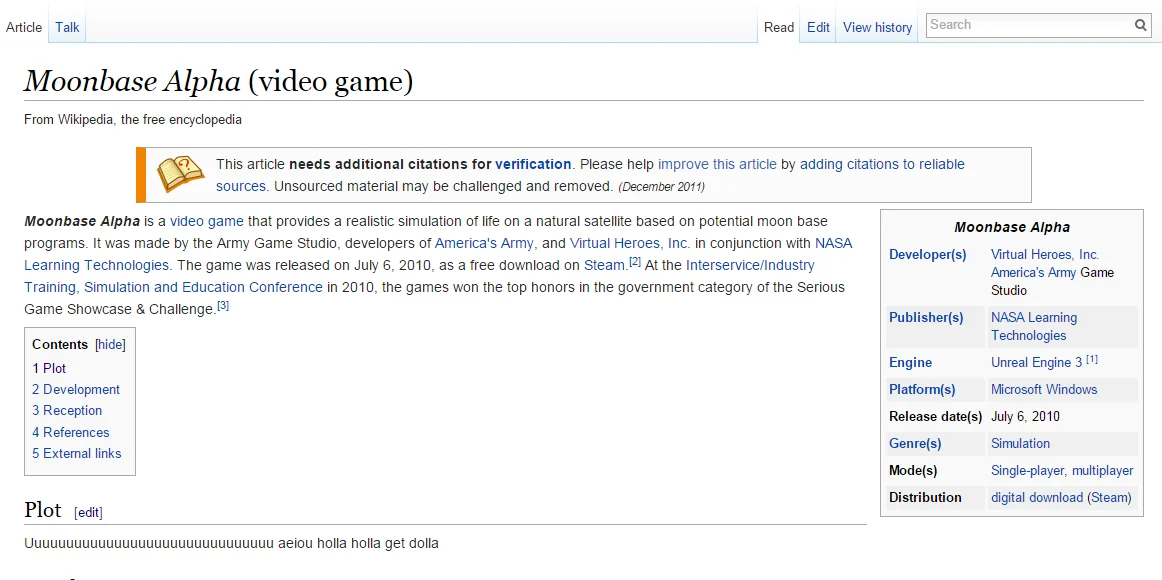
Task: Click footnote reference [3]
Action: coord(223,305)
